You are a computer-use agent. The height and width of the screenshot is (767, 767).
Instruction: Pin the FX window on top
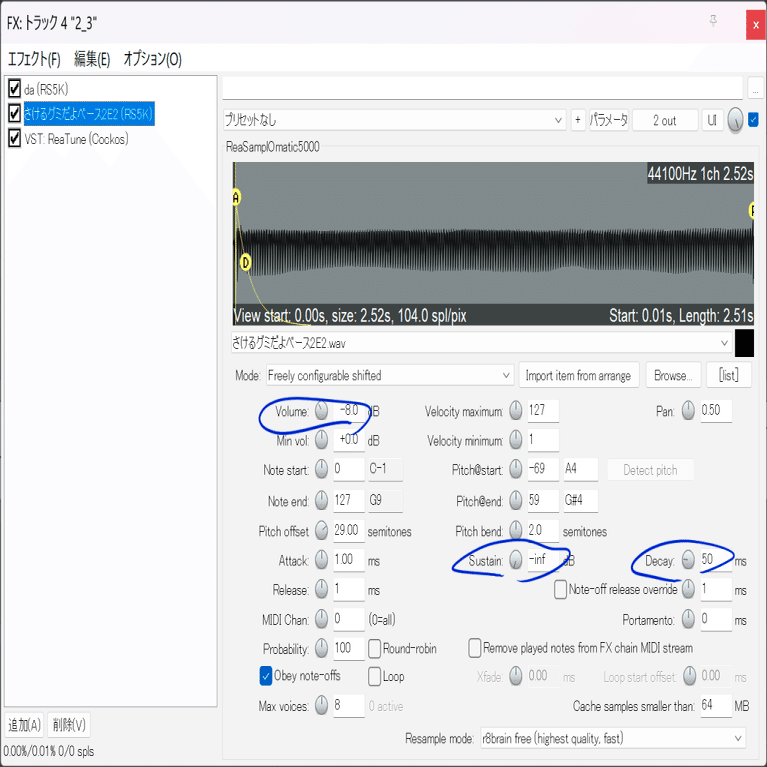713,21
